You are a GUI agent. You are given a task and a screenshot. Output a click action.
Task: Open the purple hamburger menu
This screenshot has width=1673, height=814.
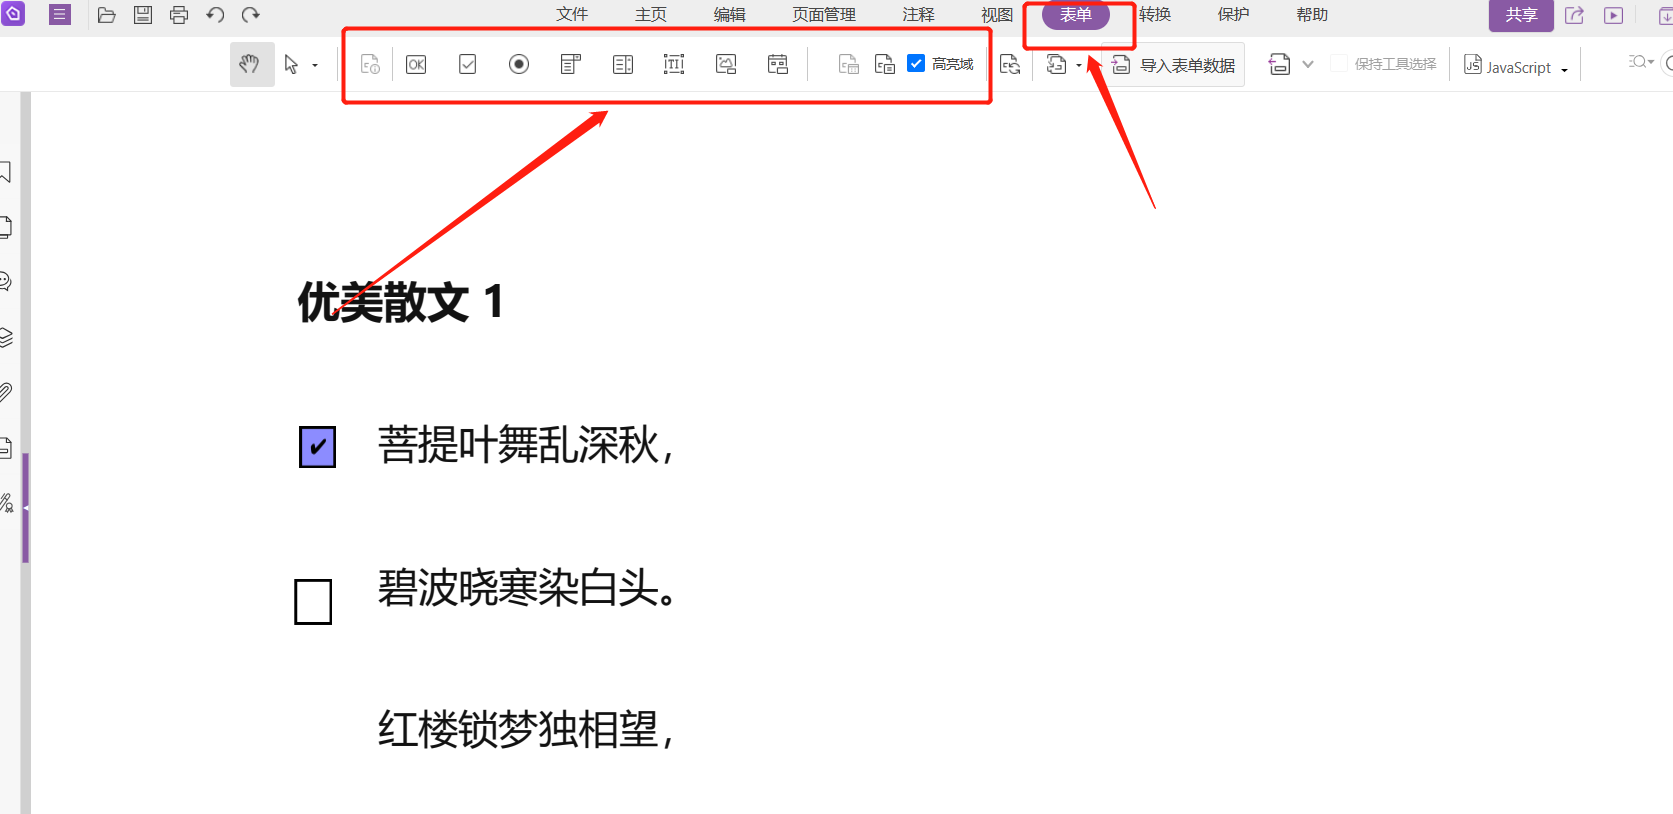pos(60,15)
